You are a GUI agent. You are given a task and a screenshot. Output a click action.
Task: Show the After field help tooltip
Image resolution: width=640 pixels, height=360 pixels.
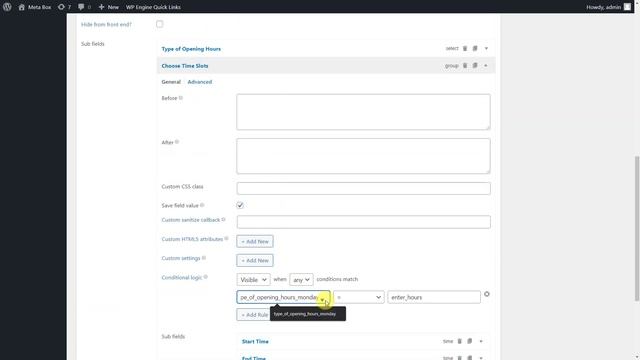pos(177,142)
